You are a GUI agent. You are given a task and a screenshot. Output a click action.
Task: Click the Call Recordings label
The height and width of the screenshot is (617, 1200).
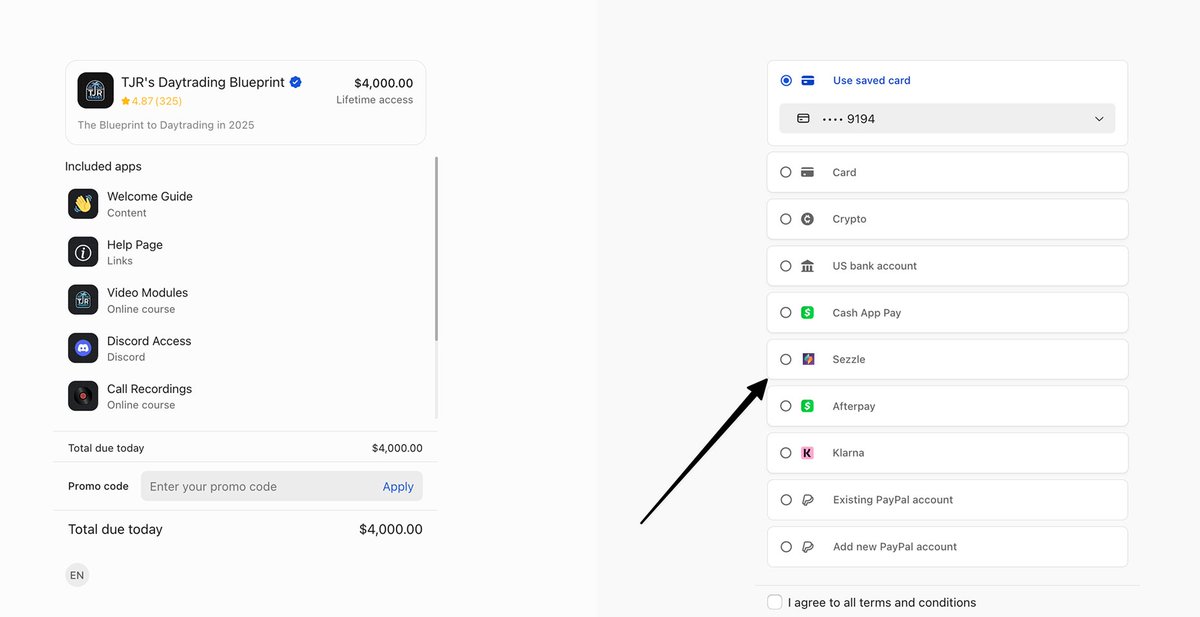(150, 389)
